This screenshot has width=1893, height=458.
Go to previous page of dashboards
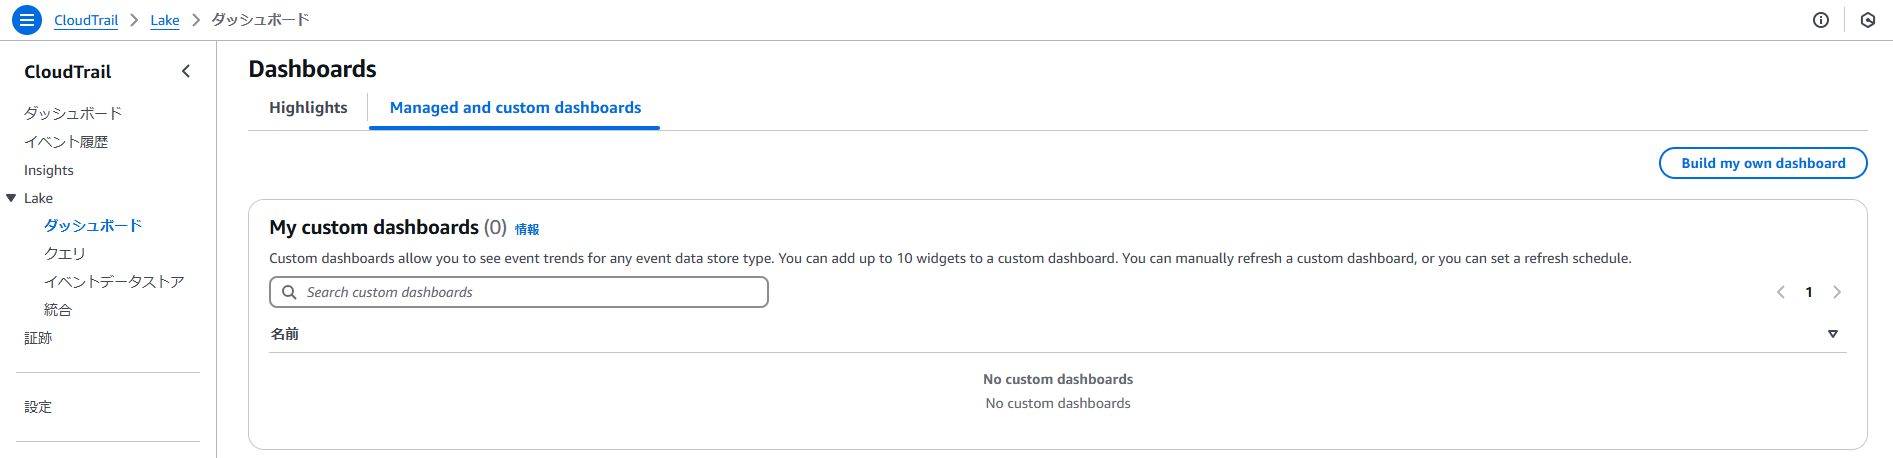pos(1780,292)
